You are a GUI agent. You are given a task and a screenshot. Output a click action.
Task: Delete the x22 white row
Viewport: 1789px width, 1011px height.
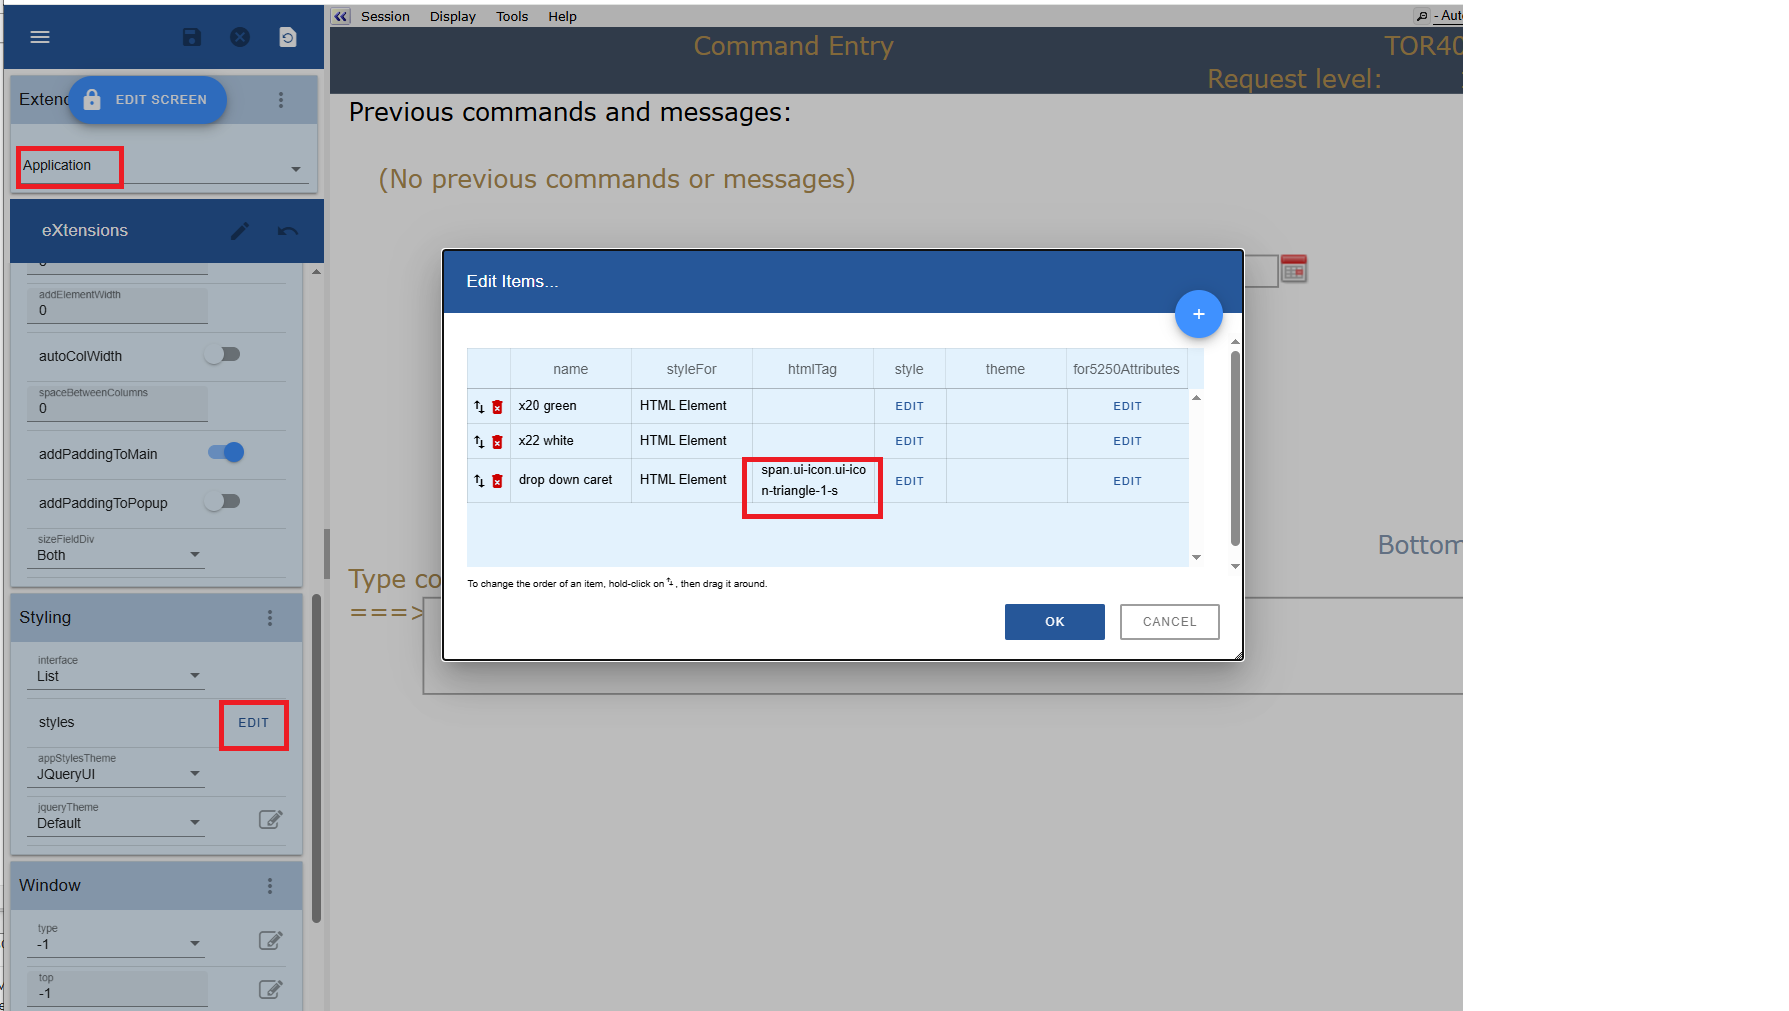tap(497, 442)
